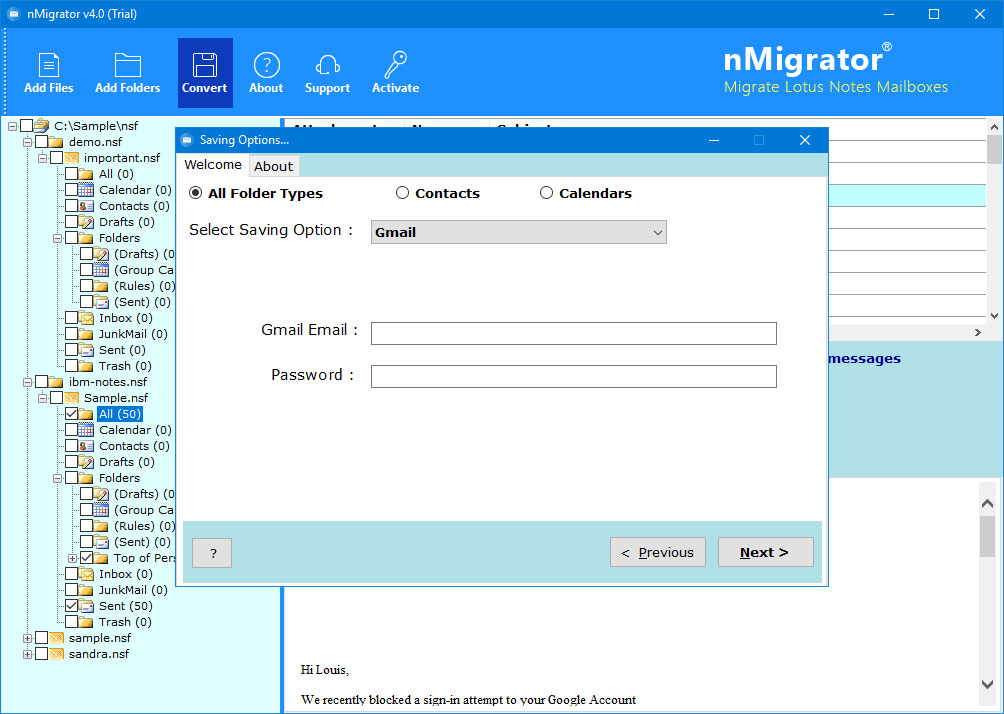Click the Contacts icon under important.nsf
1004x714 pixels.
click(x=86, y=206)
